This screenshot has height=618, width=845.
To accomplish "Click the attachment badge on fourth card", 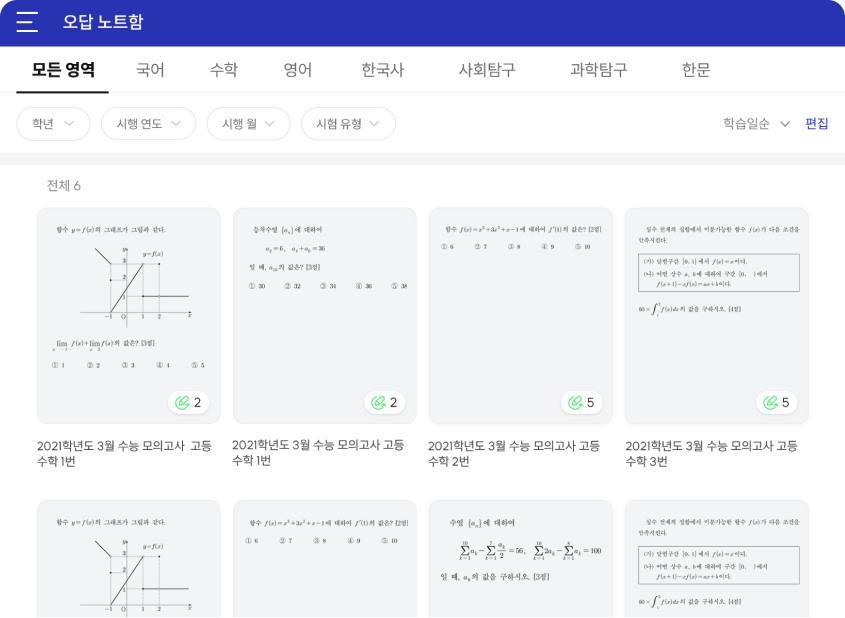I will click(x=777, y=403).
